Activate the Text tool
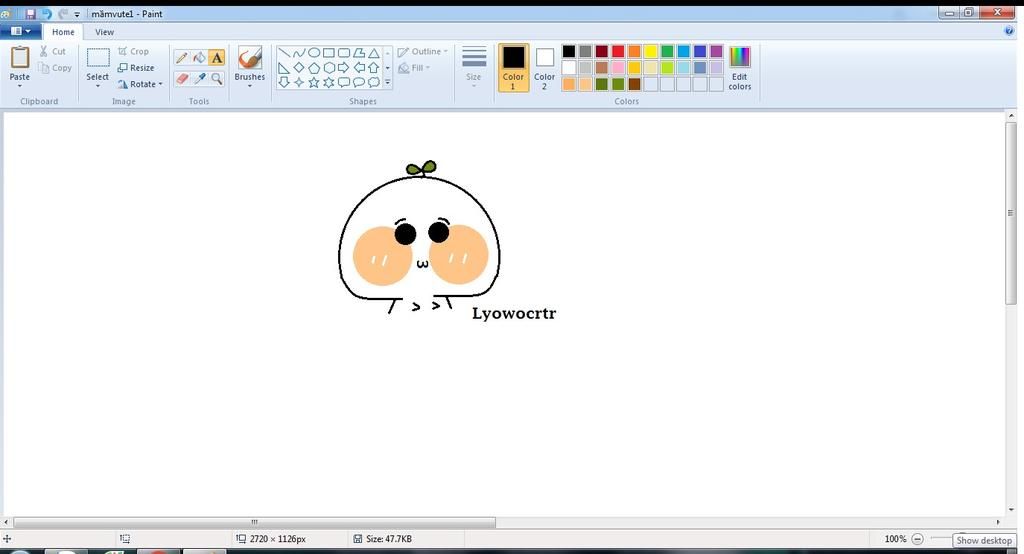The width and height of the screenshot is (1024, 554). click(216, 58)
